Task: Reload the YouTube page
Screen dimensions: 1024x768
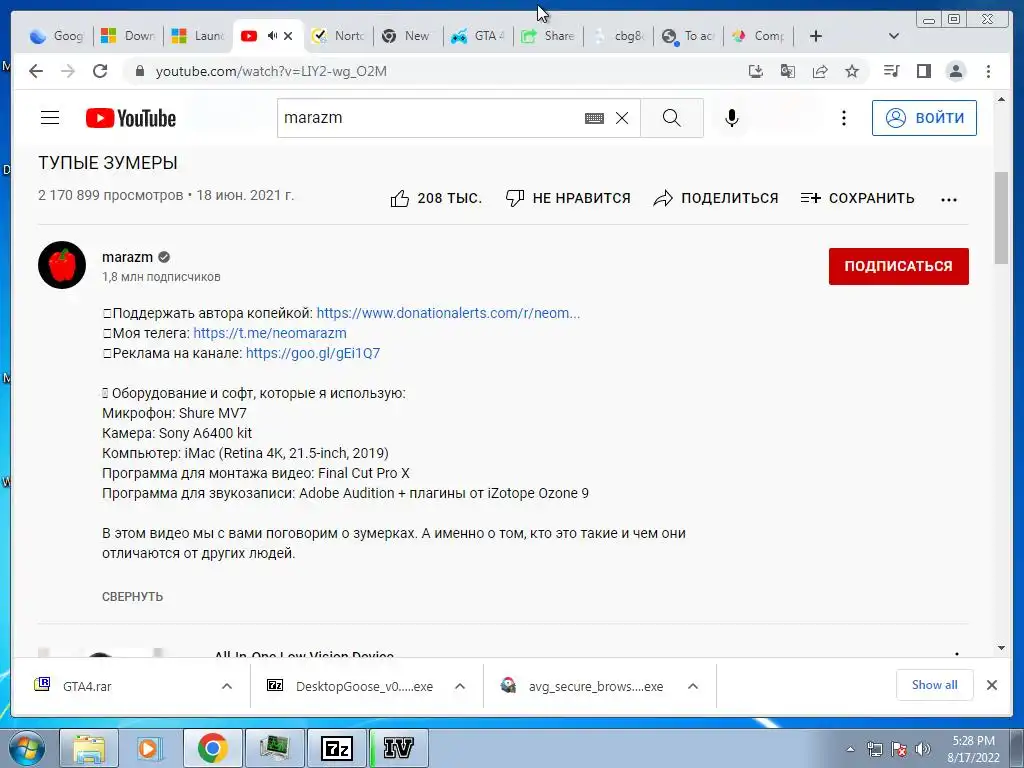Action: [x=100, y=71]
